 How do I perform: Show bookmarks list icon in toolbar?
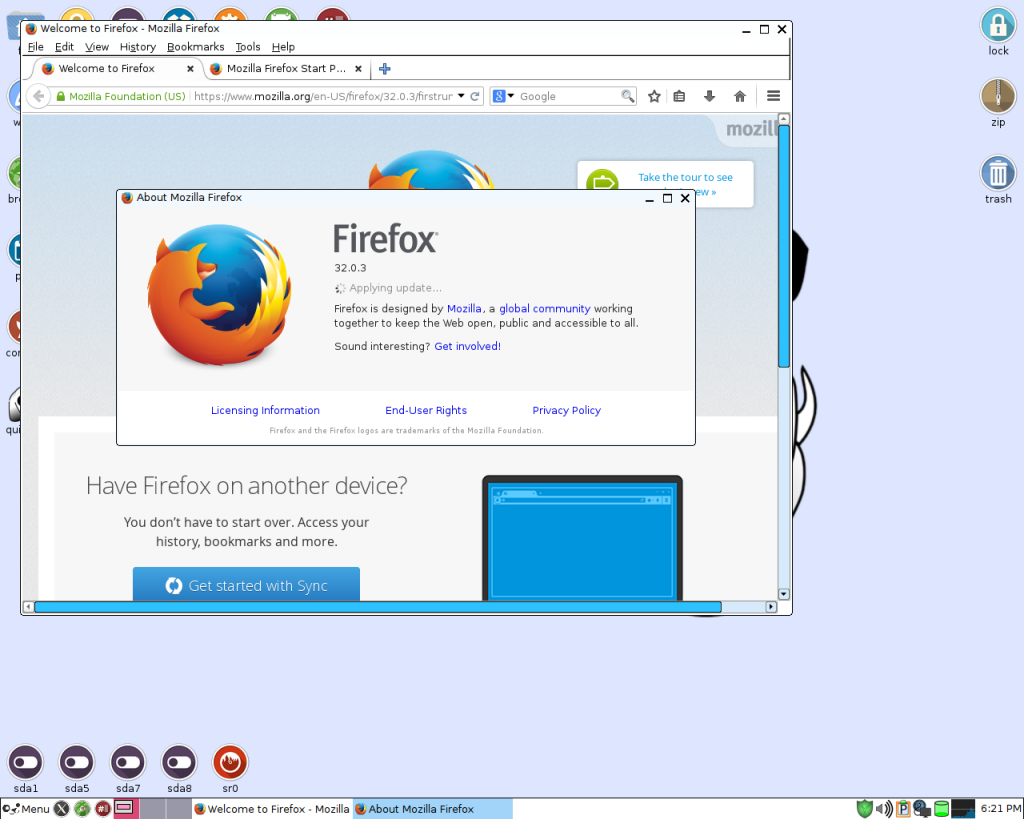point(679,96)
